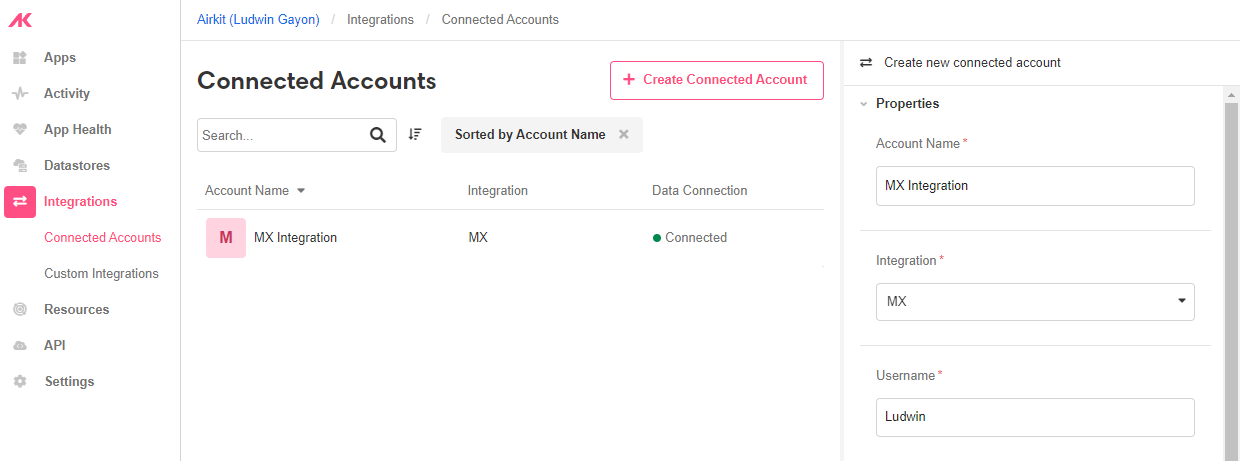The height and width of the screenshot is (461, 1240).
Task: Click the sort order icon
Action: click(x=415, y=134)
